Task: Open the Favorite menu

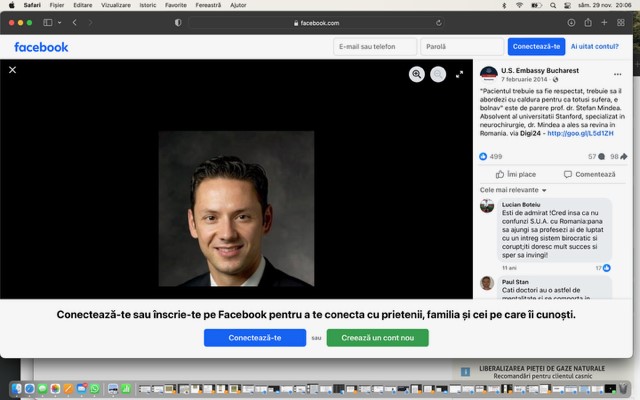Action: point(176,5)
